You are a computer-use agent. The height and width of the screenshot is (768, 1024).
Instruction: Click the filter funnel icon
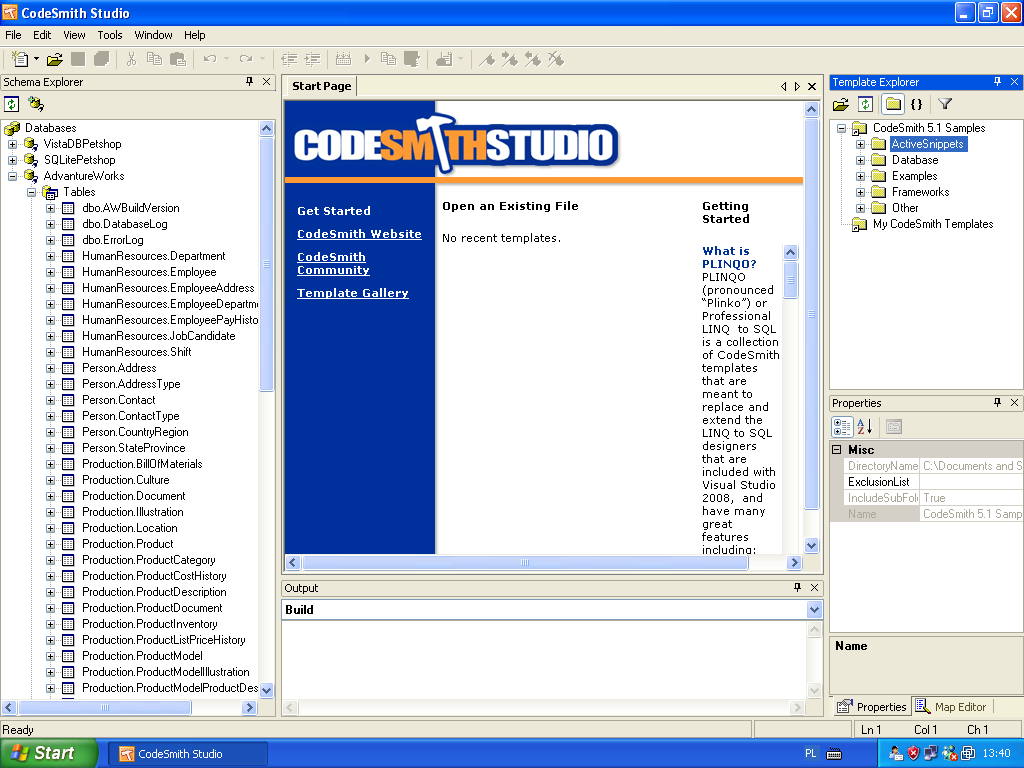[x=945, y=104]
